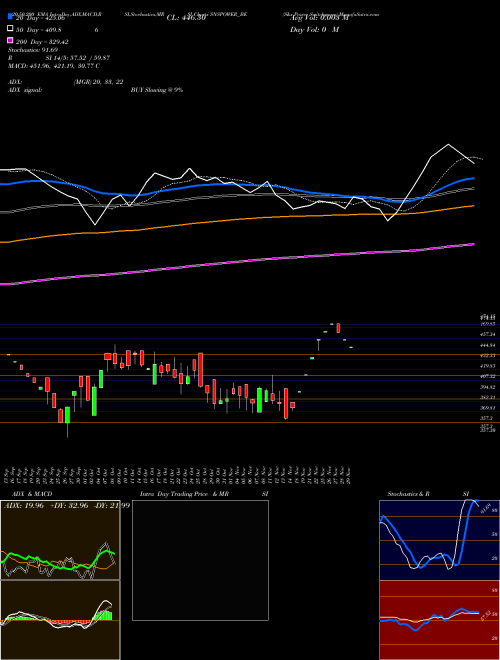Click the 432.33 price axis label
This screenshot has width=500, height=660.
(489, 356)
